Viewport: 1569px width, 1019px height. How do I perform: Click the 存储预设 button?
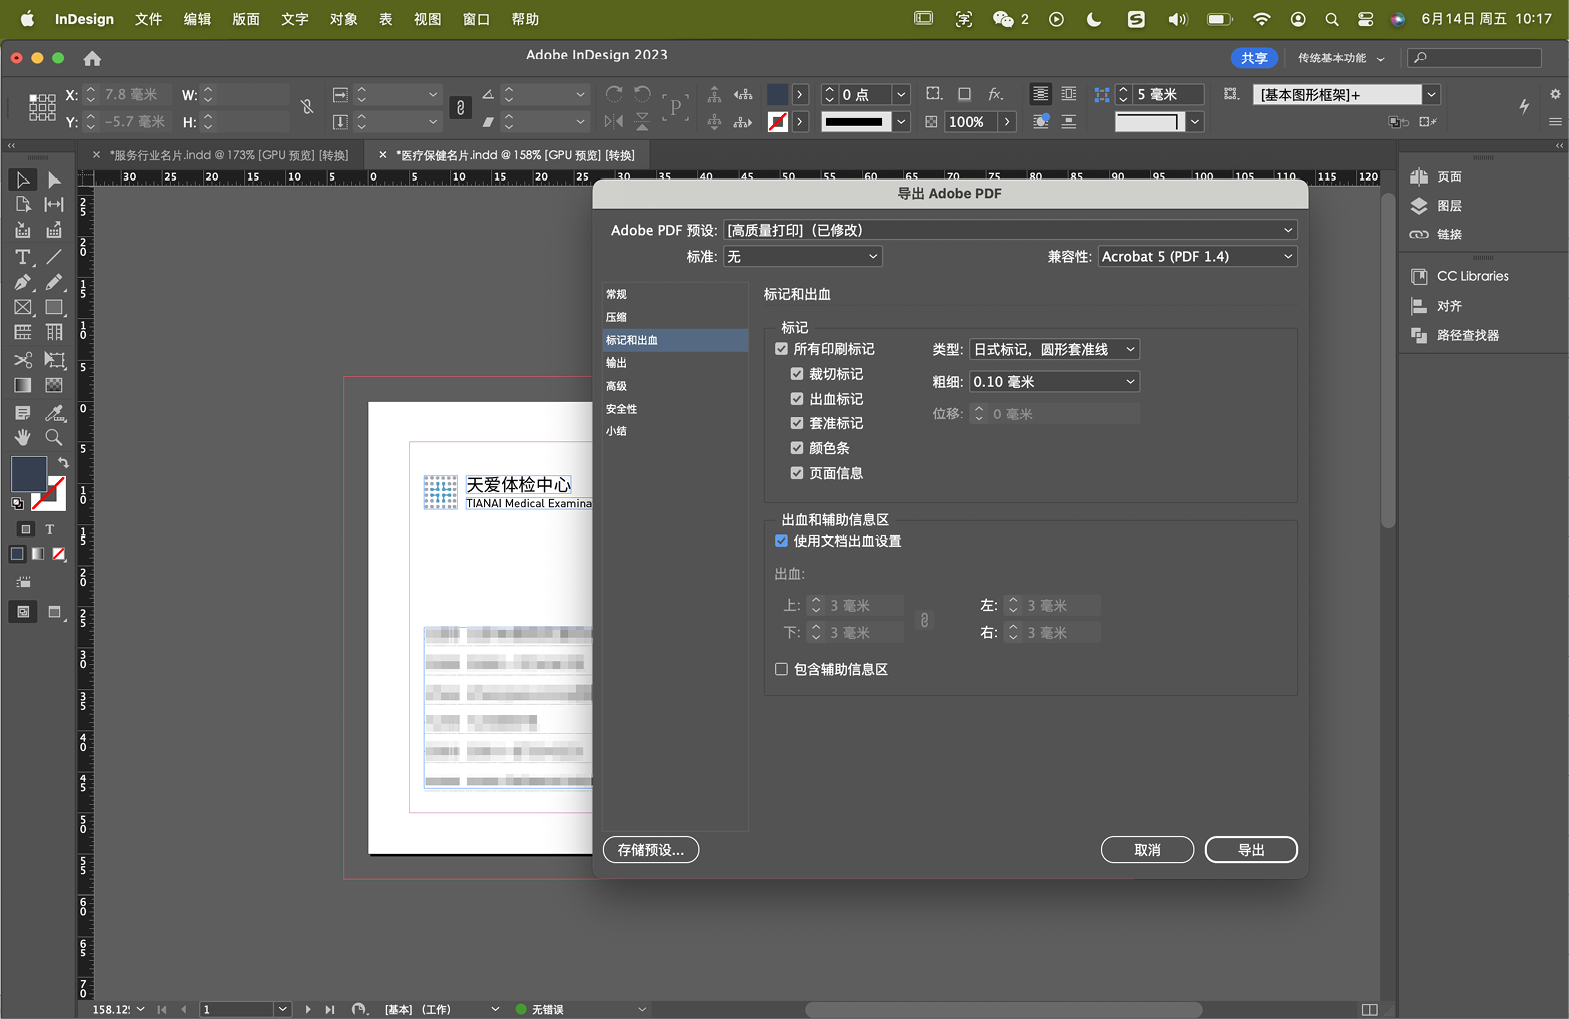point(651,850)
